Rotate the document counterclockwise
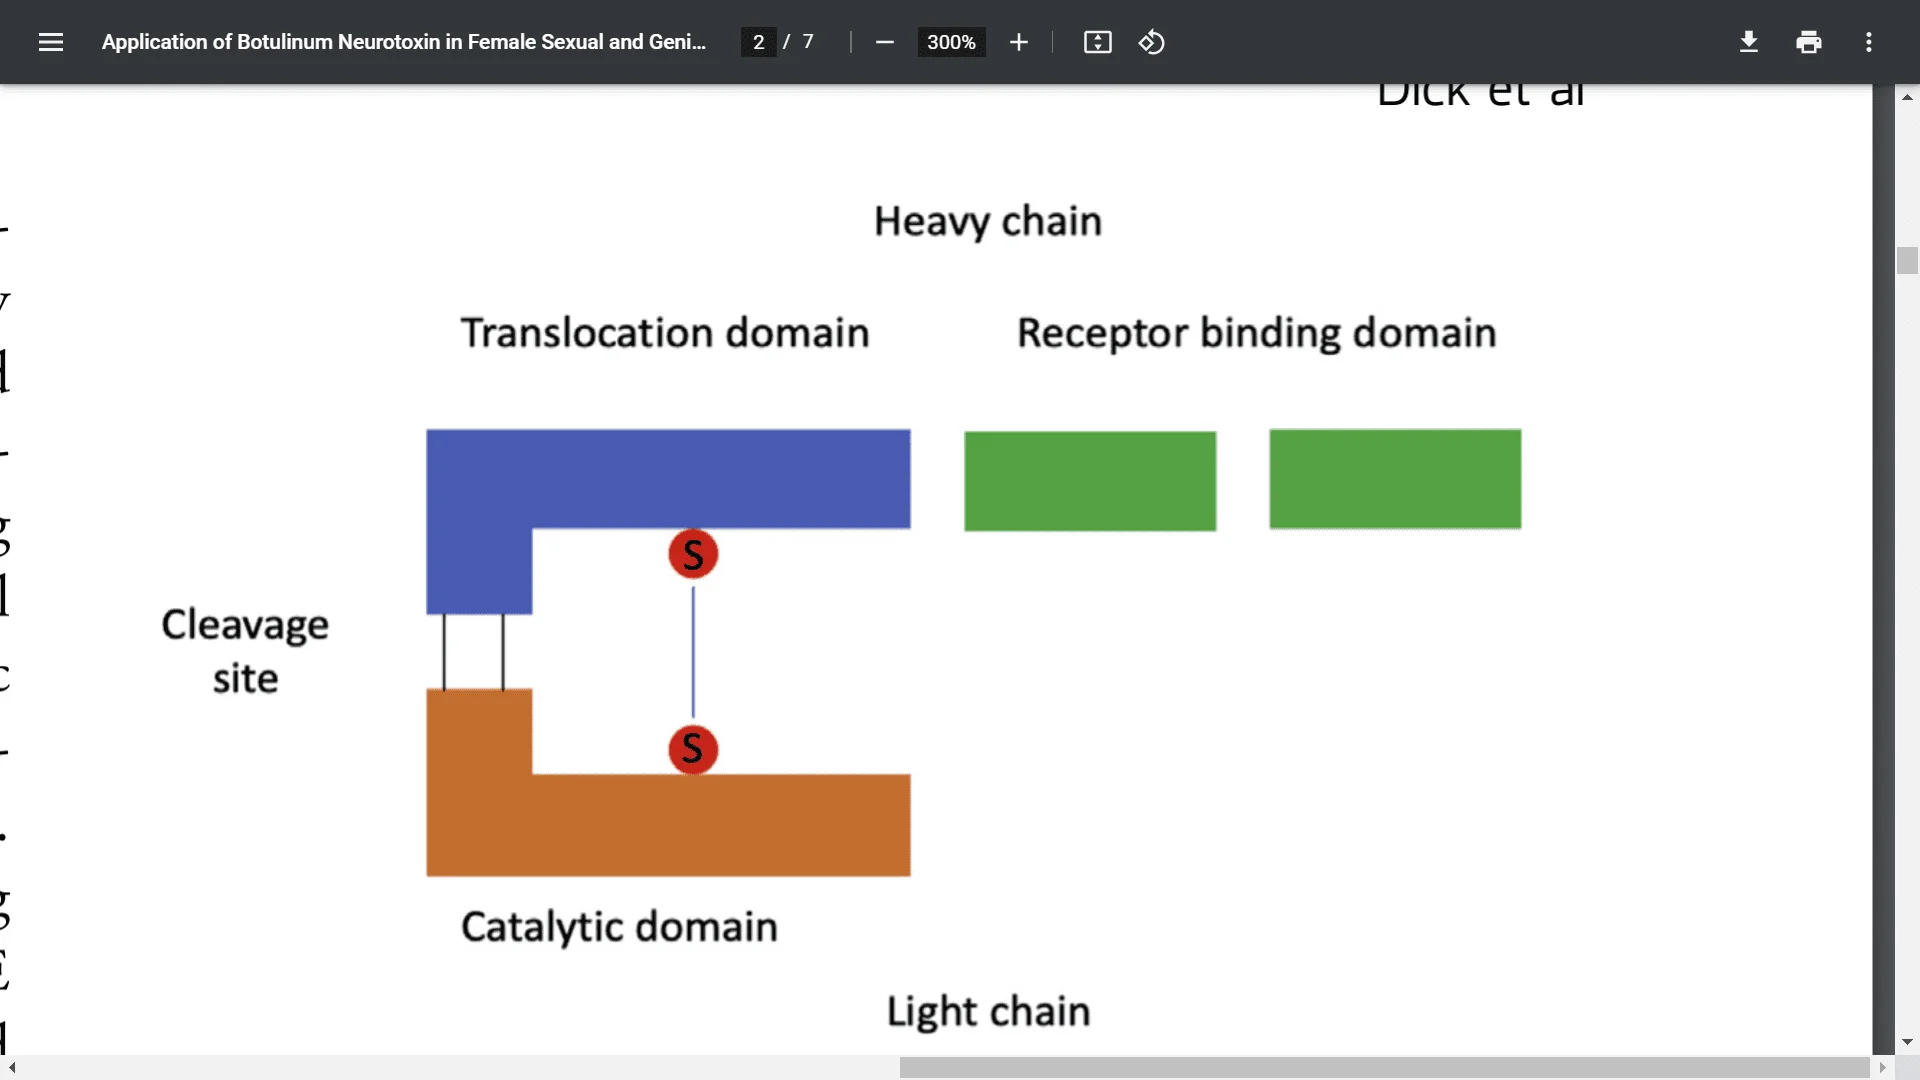The image size is (1920, 1080). 1151,42
